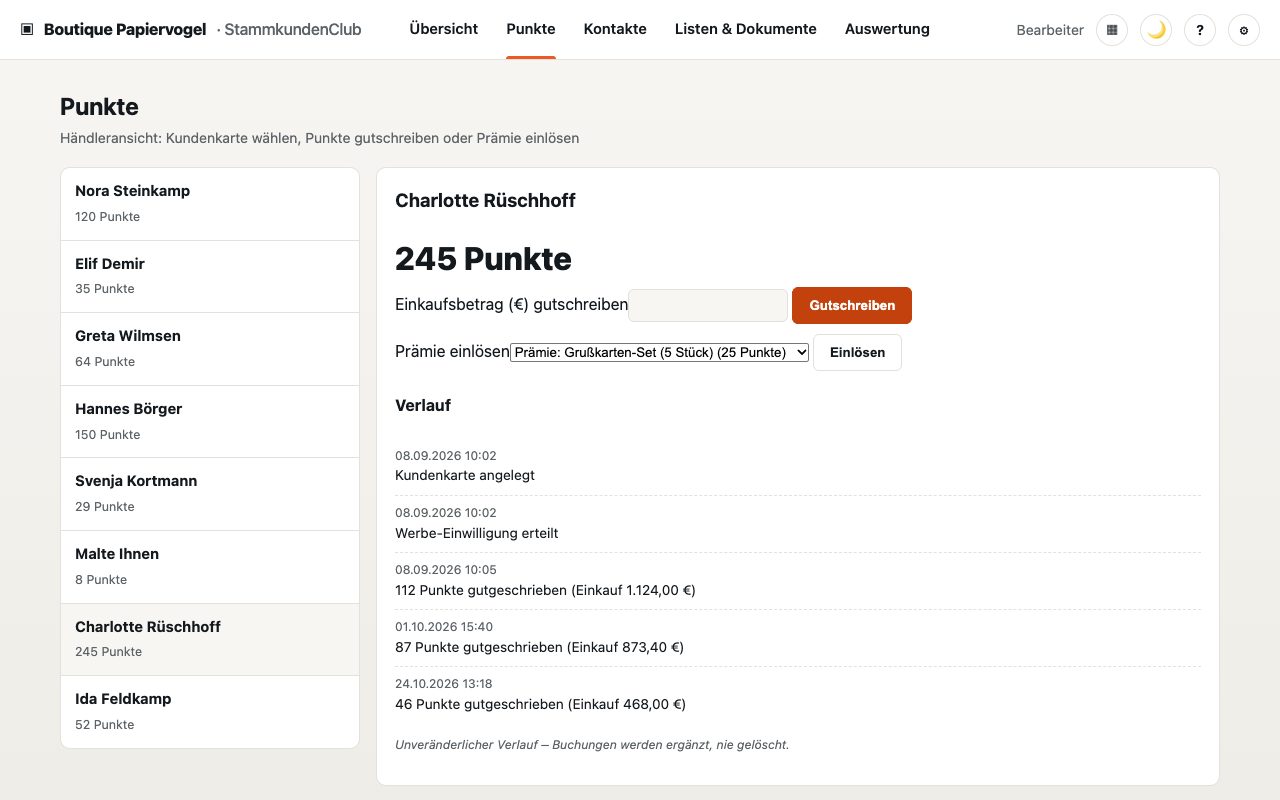Click the Boutique Papiervogel logo icon
The width and height of the screenshot is (1280, 800).
click(x=27, y=30)
